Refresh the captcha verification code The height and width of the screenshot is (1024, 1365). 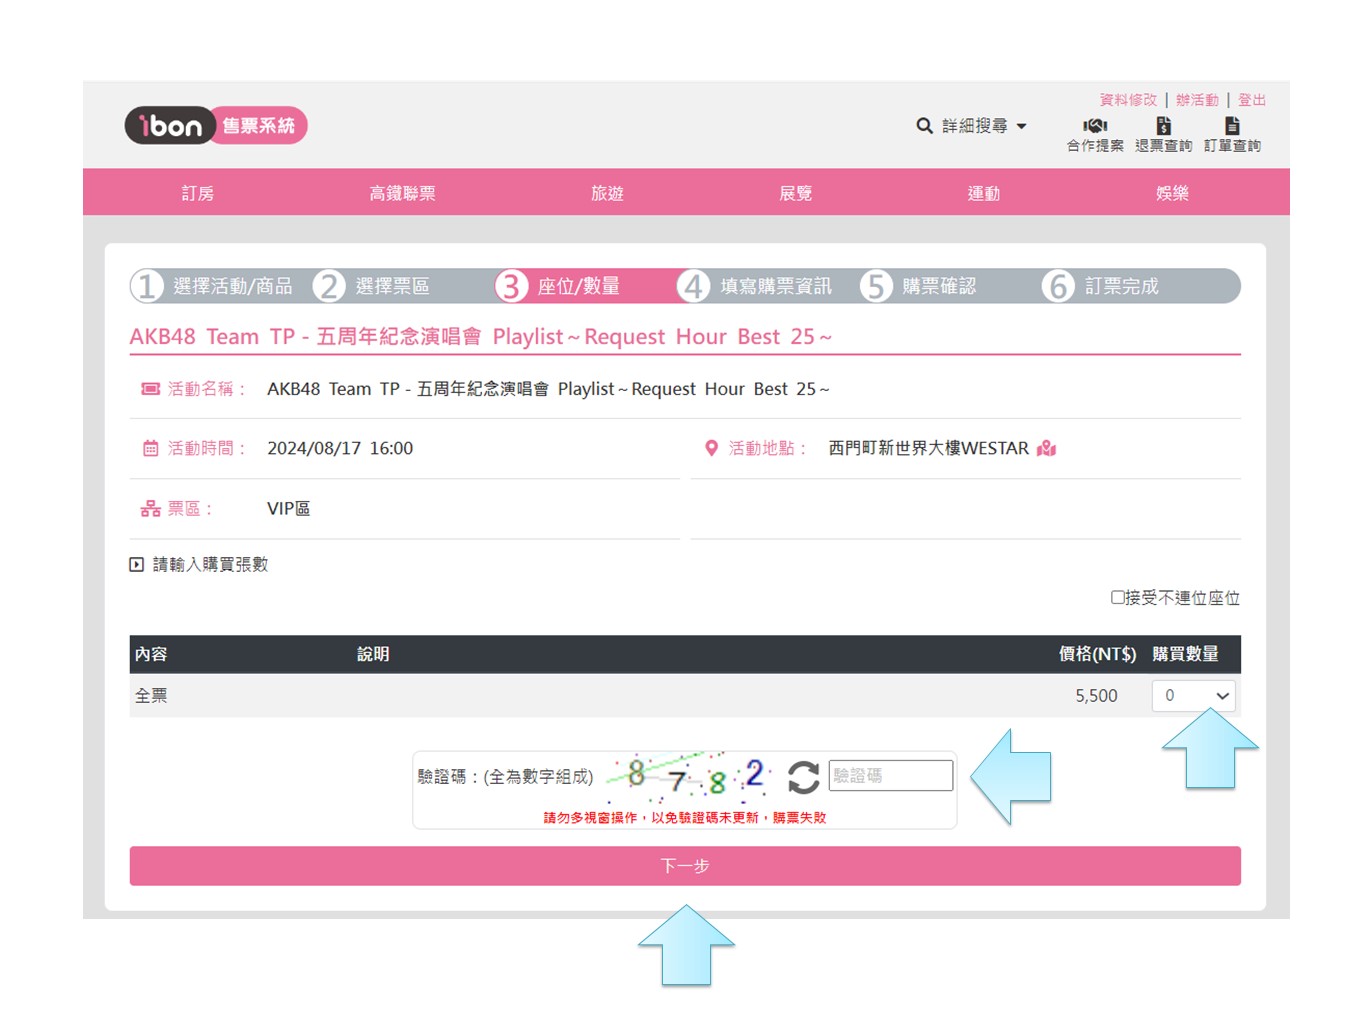(x=803, y=777)
